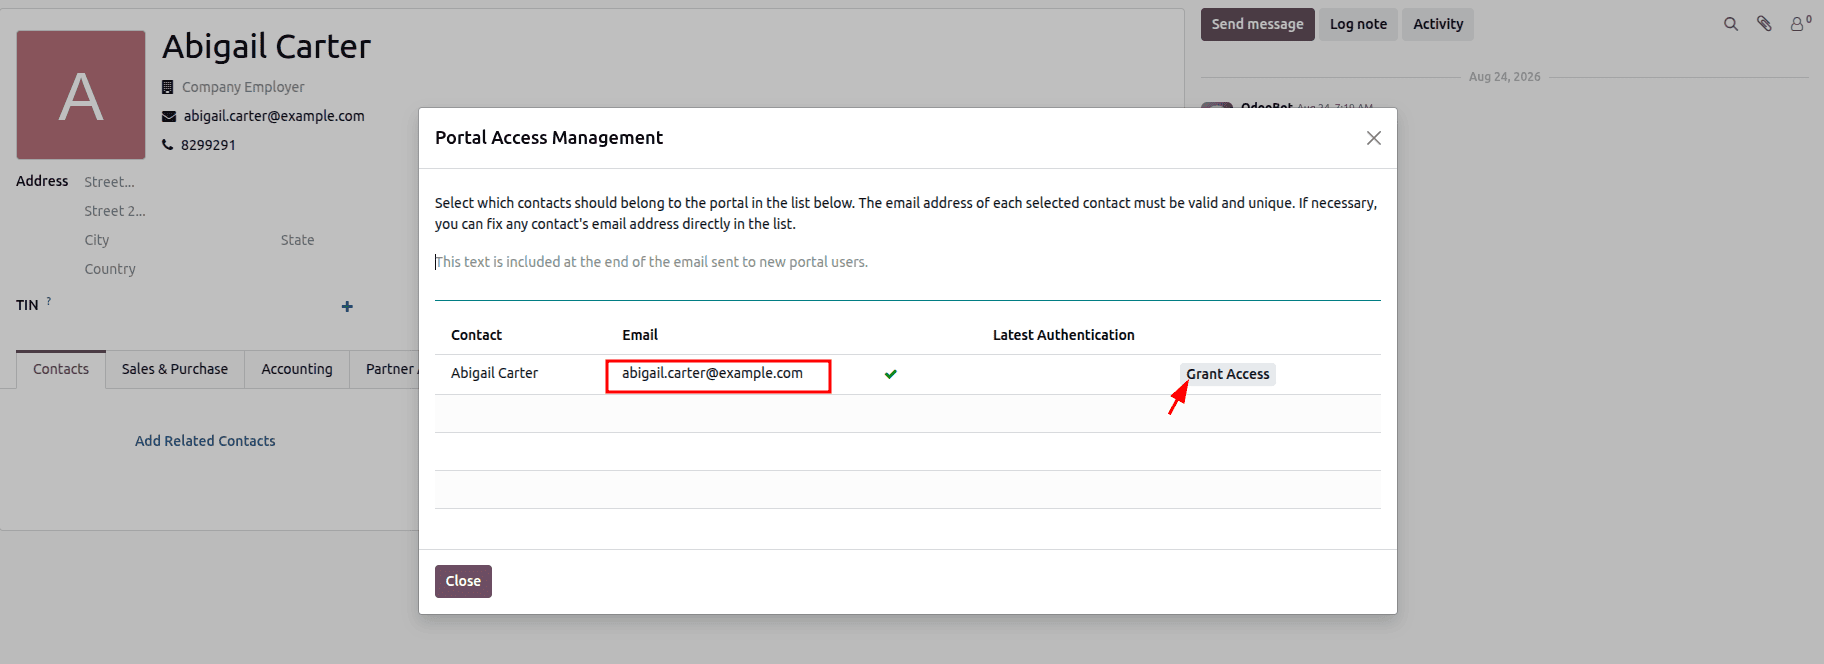Switch to the Accounting tab
The image size is (1824, 664).
point(297,369)
